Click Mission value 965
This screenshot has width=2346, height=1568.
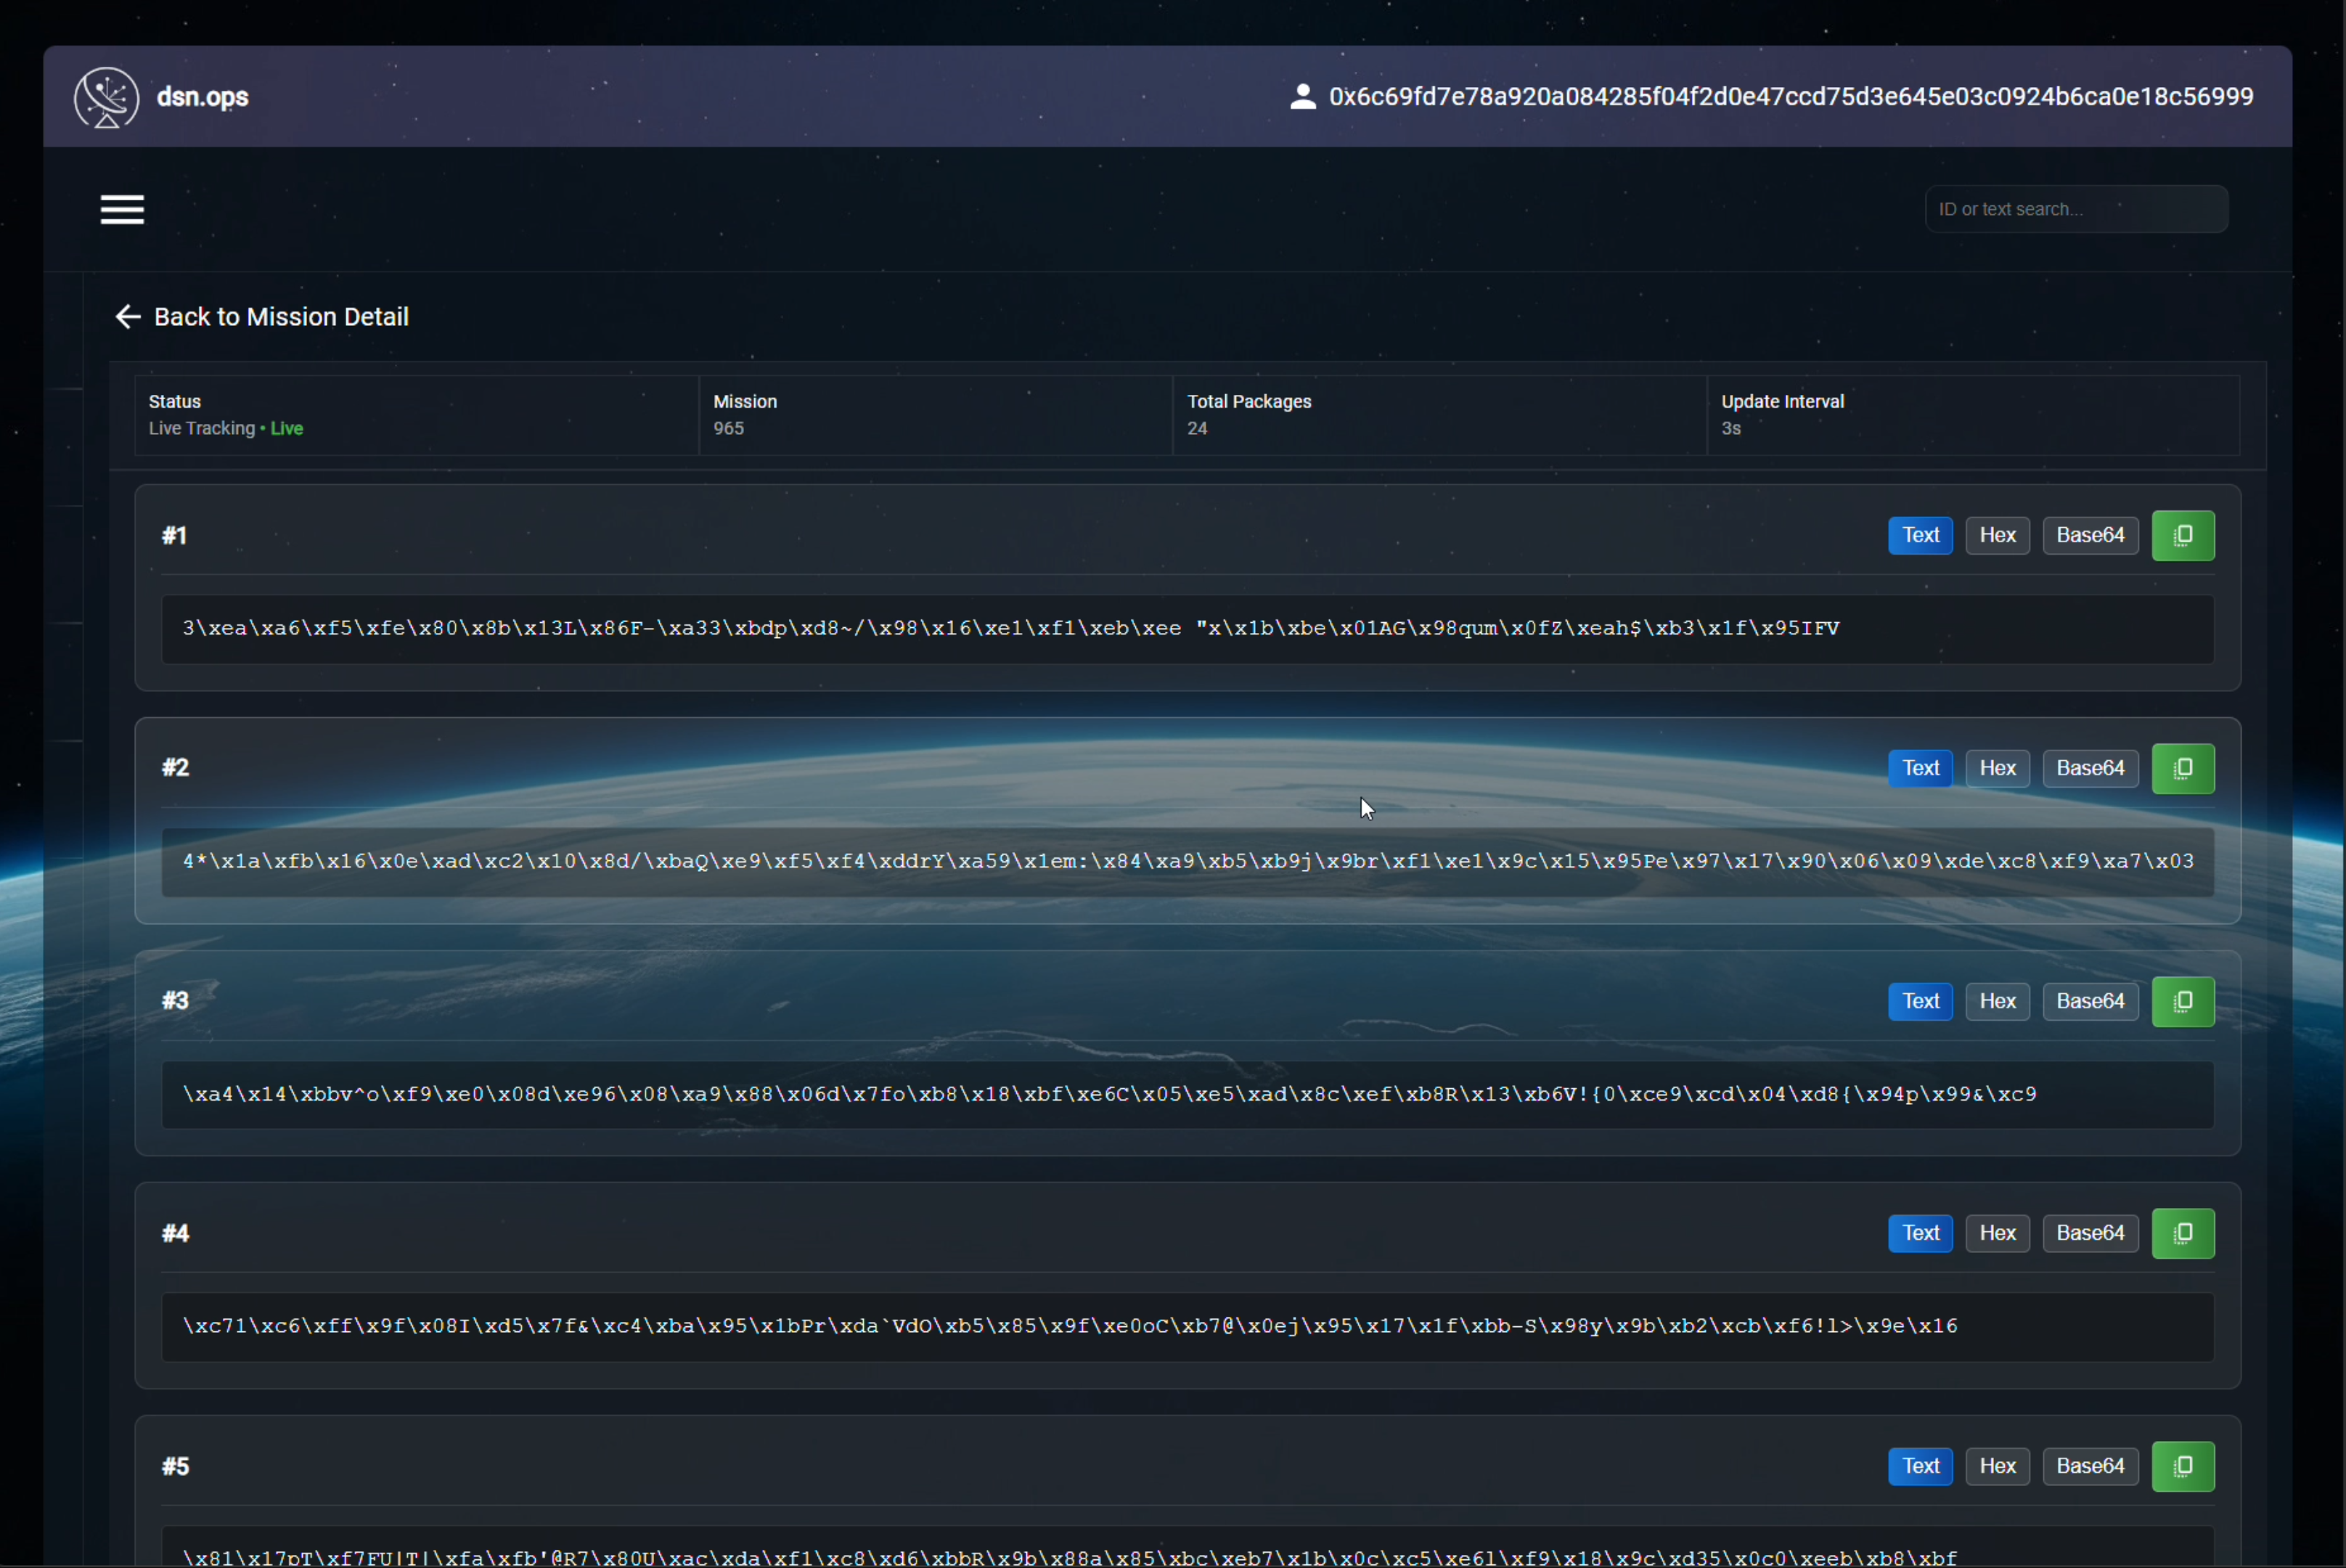click(x=728, y=429)
